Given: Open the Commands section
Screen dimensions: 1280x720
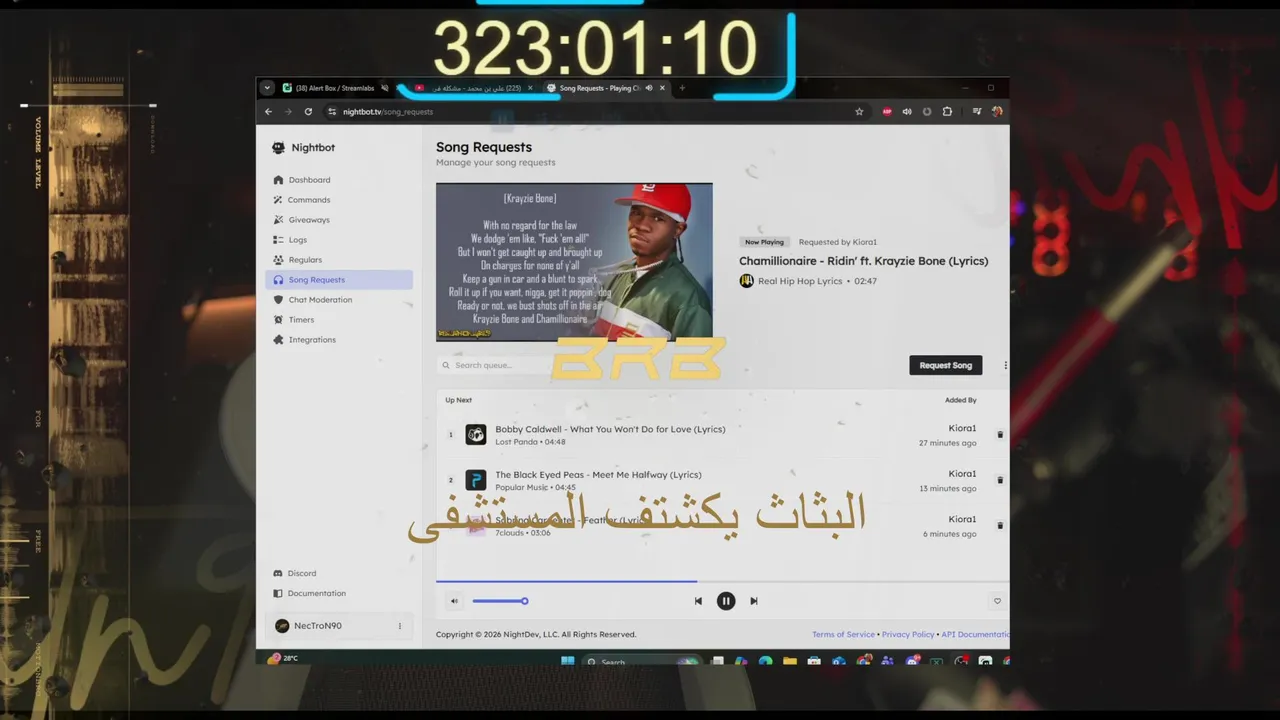Looking at the screenshot, I should (309, 200).
